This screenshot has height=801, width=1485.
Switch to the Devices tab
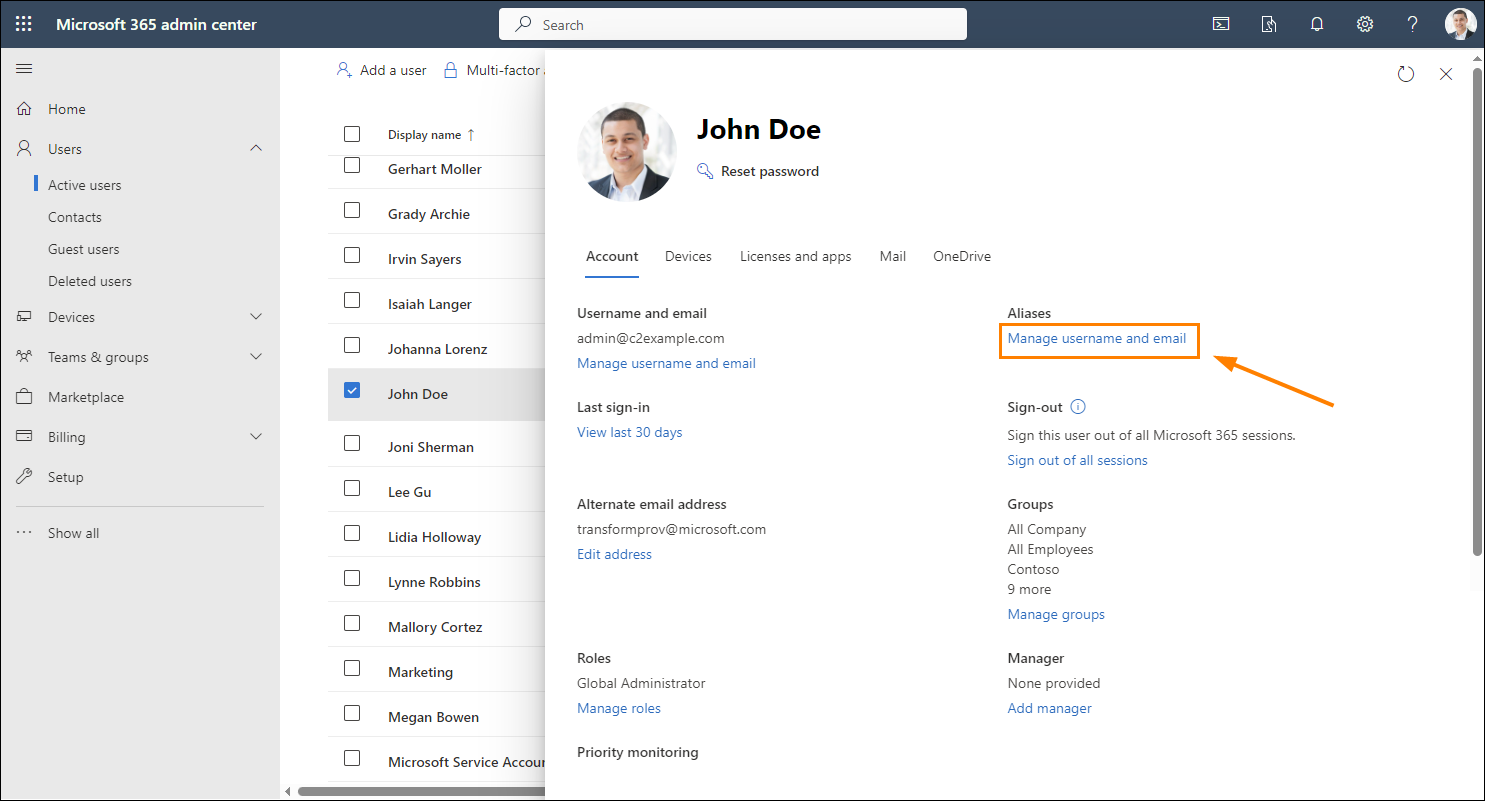tap(688, 256)
